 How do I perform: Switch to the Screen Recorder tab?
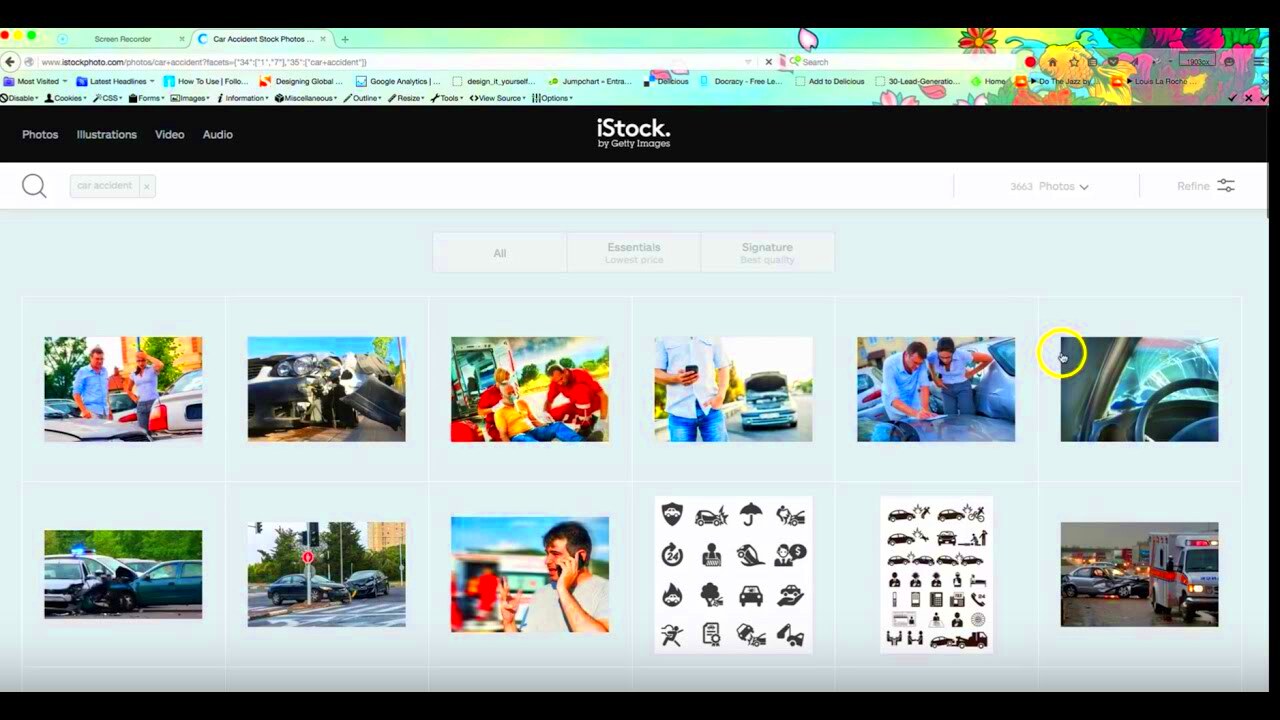point(123,39)
